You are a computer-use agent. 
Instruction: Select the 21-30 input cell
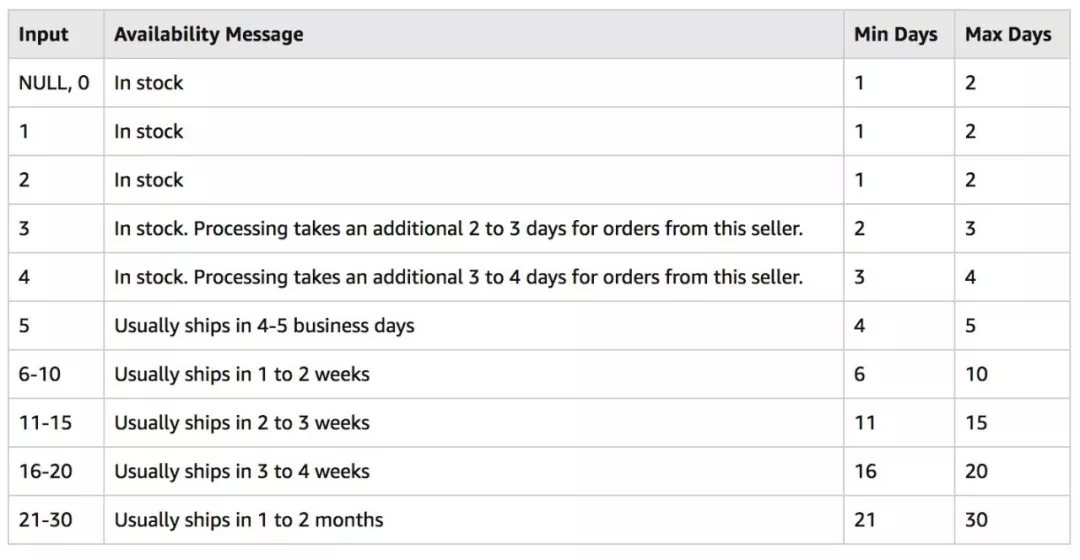pos(45,520)
